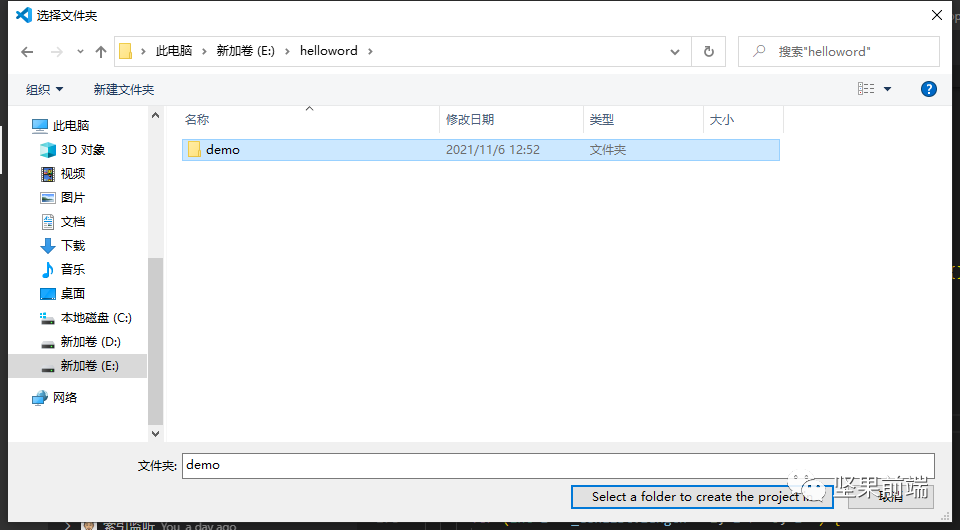Click sidebar scrollbar down arrow
The image size is (960, 530).
(156, 433)
